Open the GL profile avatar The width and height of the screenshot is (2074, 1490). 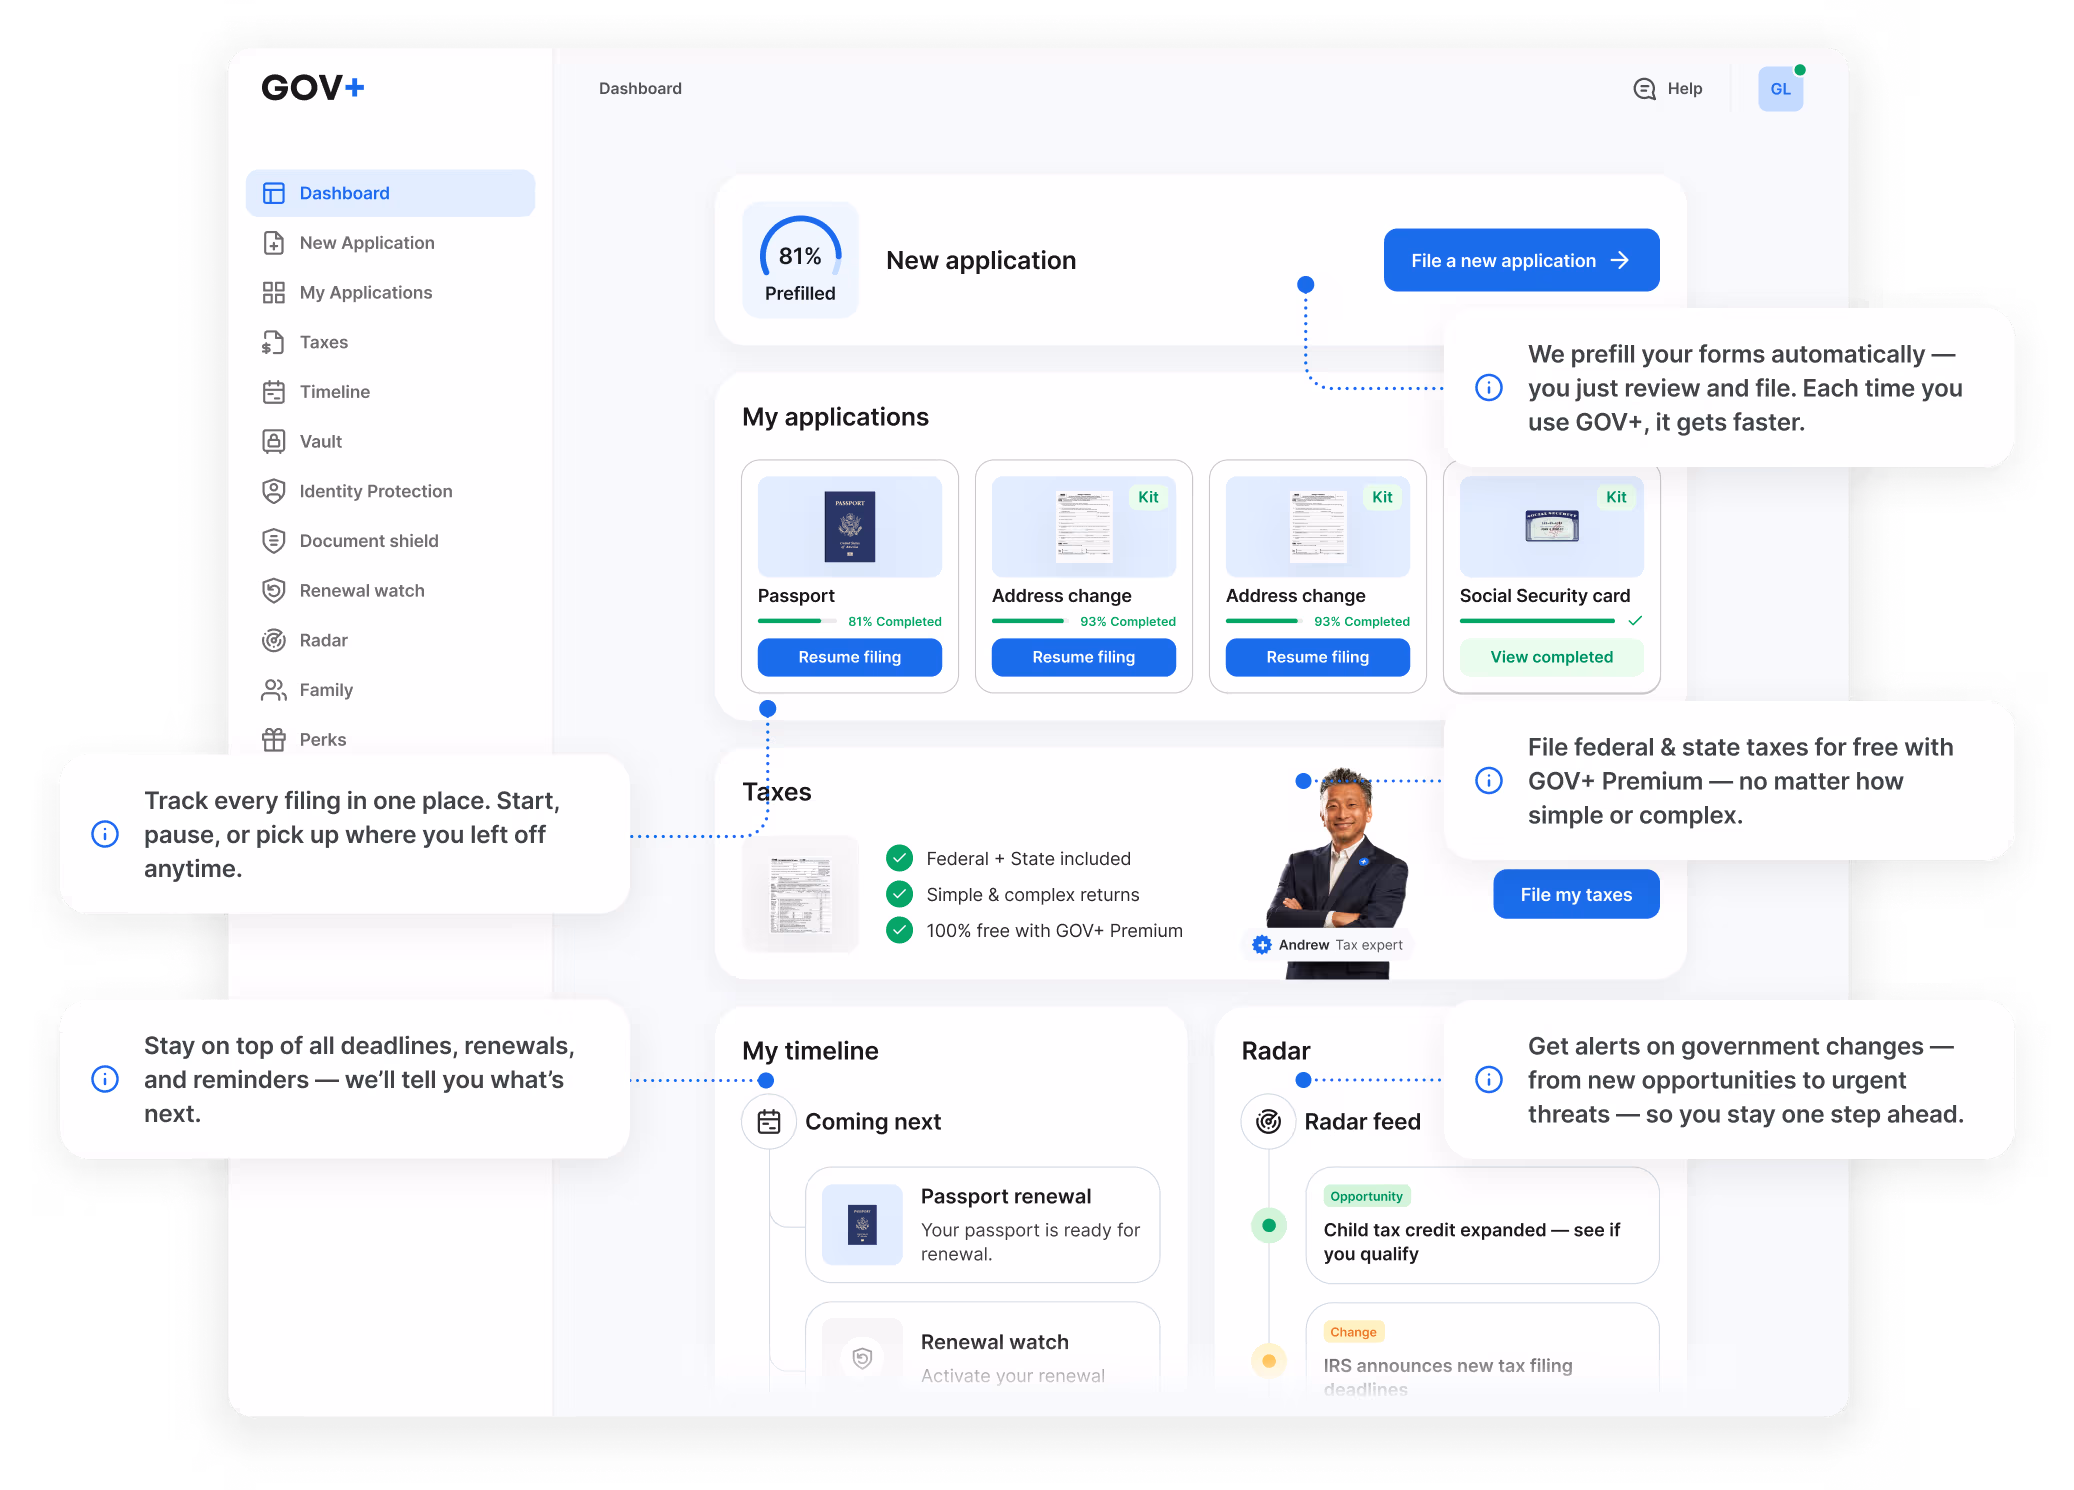[x=1780, y=89]
